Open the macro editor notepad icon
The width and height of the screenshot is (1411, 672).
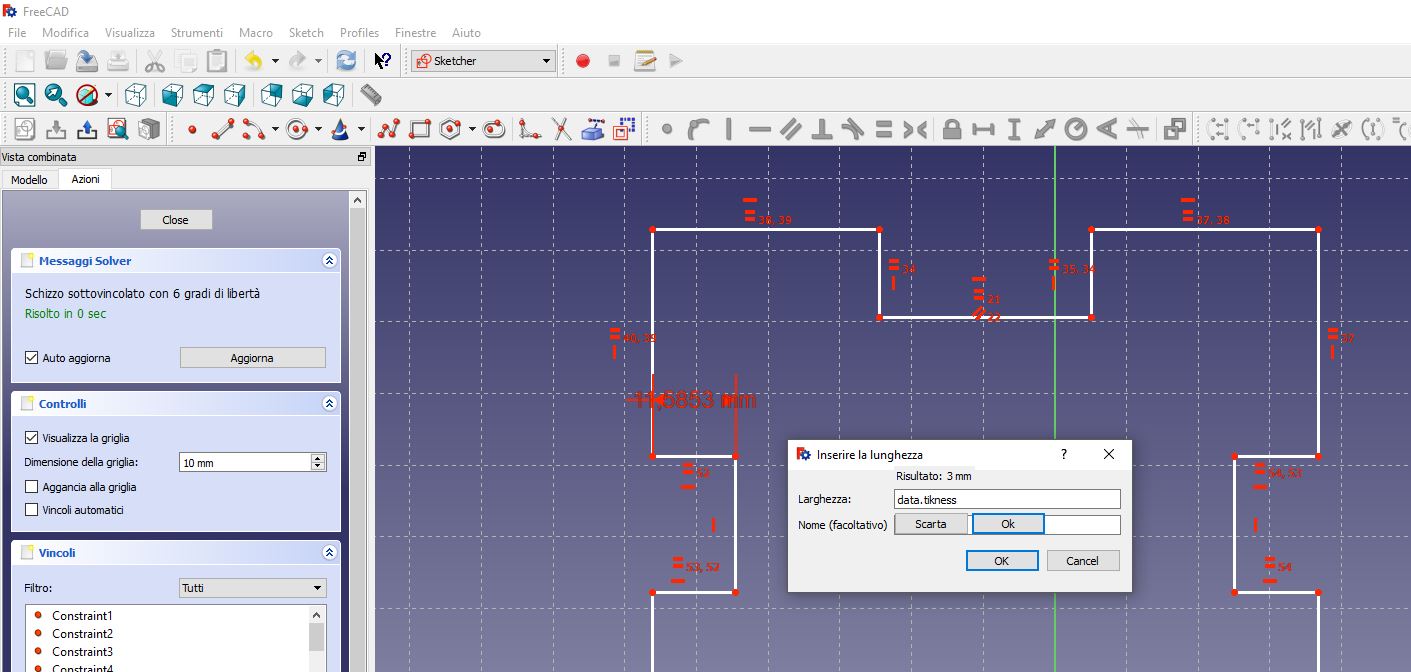point(645,61)
